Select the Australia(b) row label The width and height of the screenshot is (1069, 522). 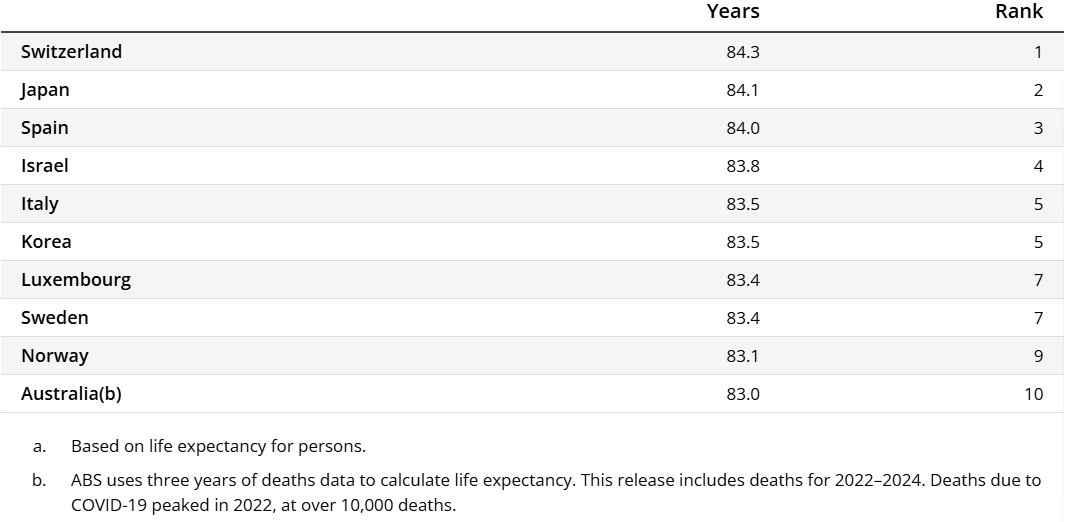tap(71, 394)
